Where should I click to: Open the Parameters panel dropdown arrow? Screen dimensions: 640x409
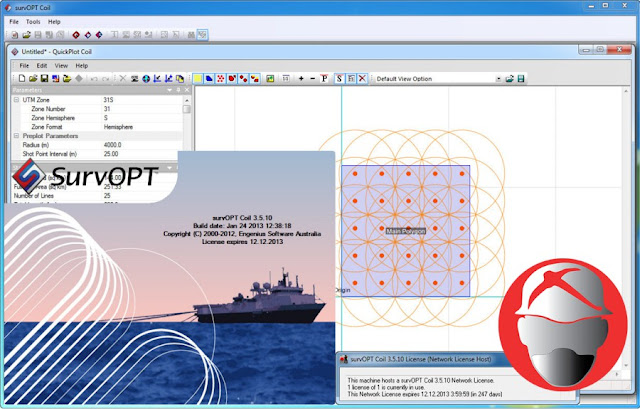(x=169, y=90)
